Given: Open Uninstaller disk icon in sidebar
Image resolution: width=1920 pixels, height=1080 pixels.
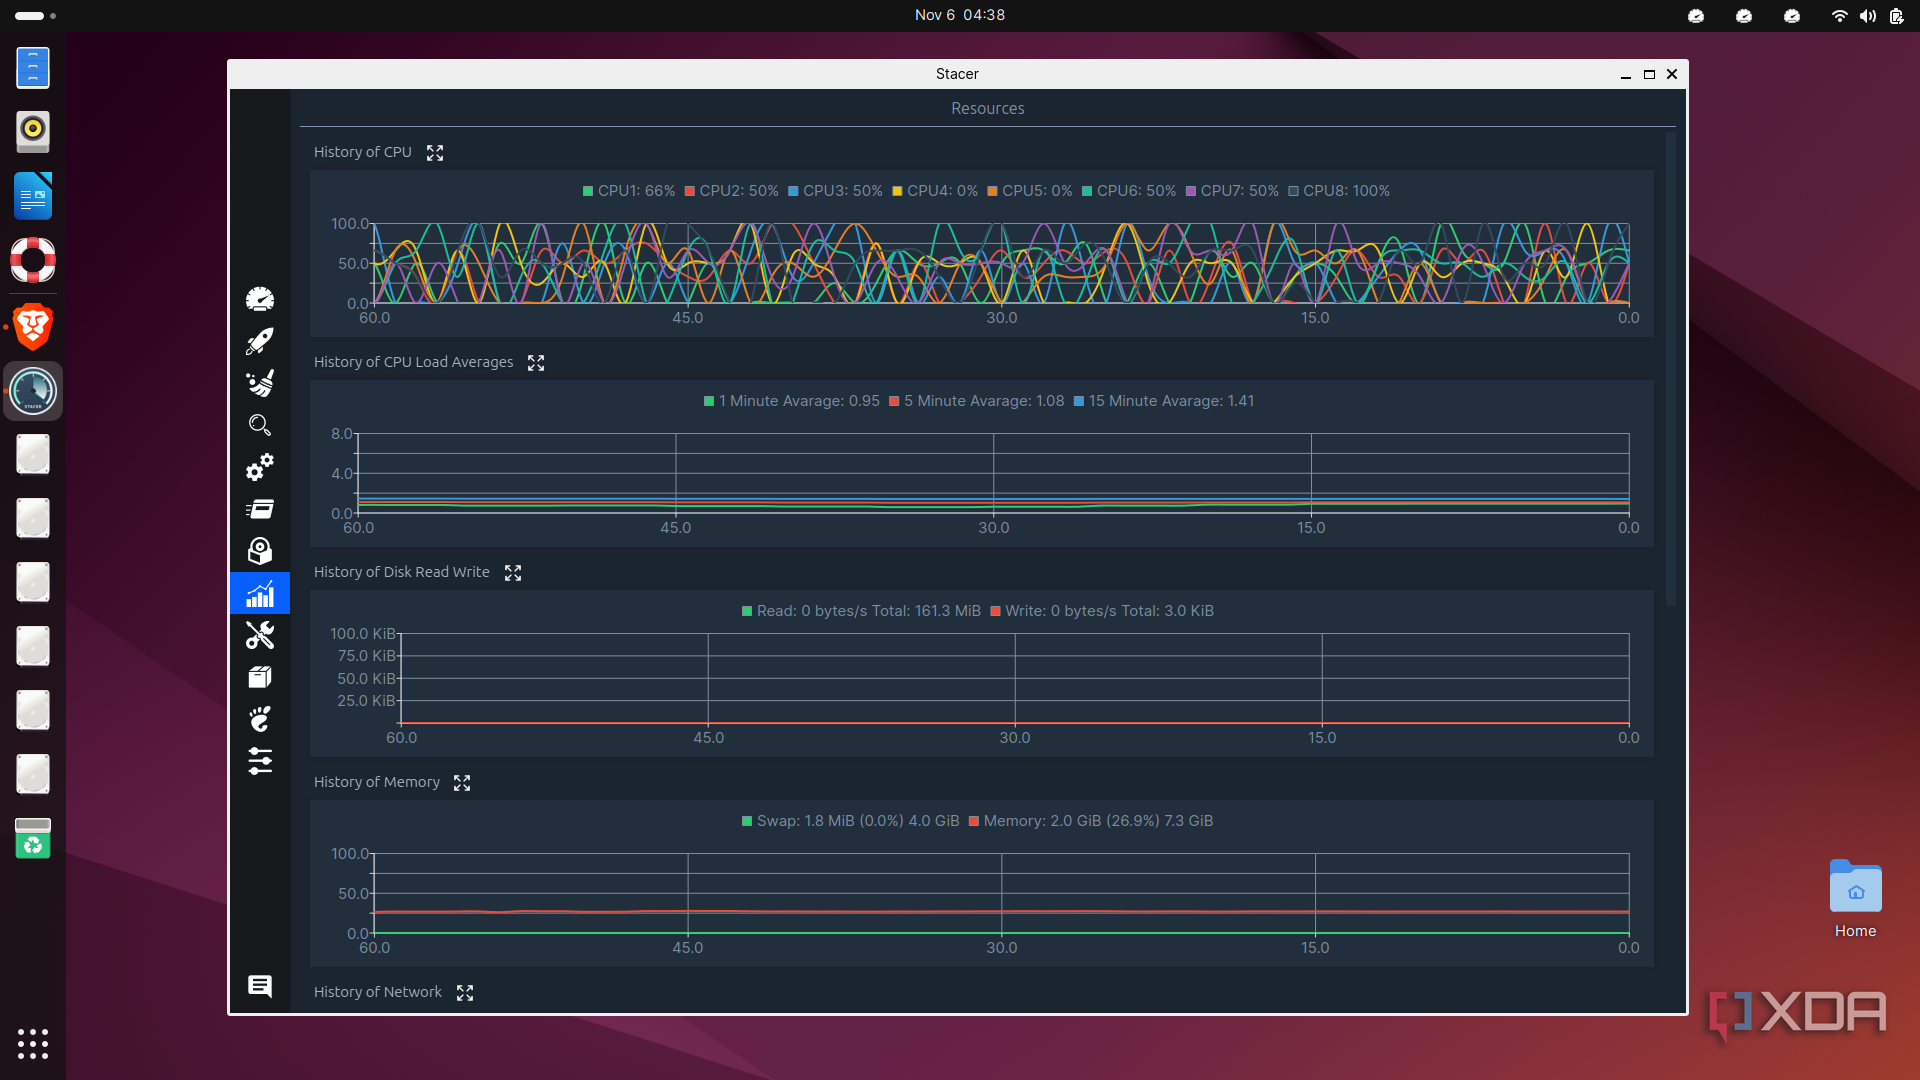Looking at the screenshot, I should click(x=260, y=551).
